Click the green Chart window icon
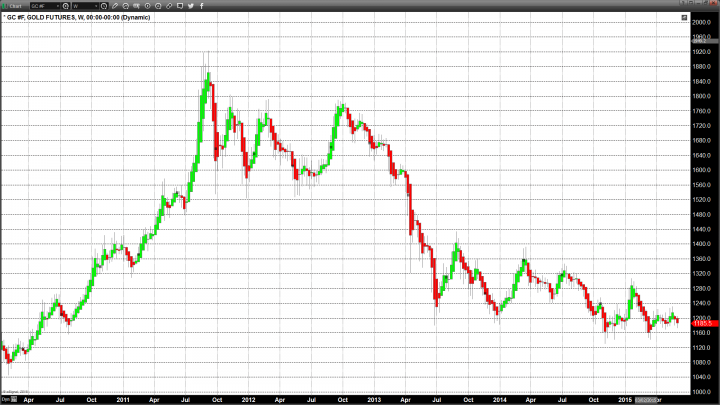 [5, 6]
